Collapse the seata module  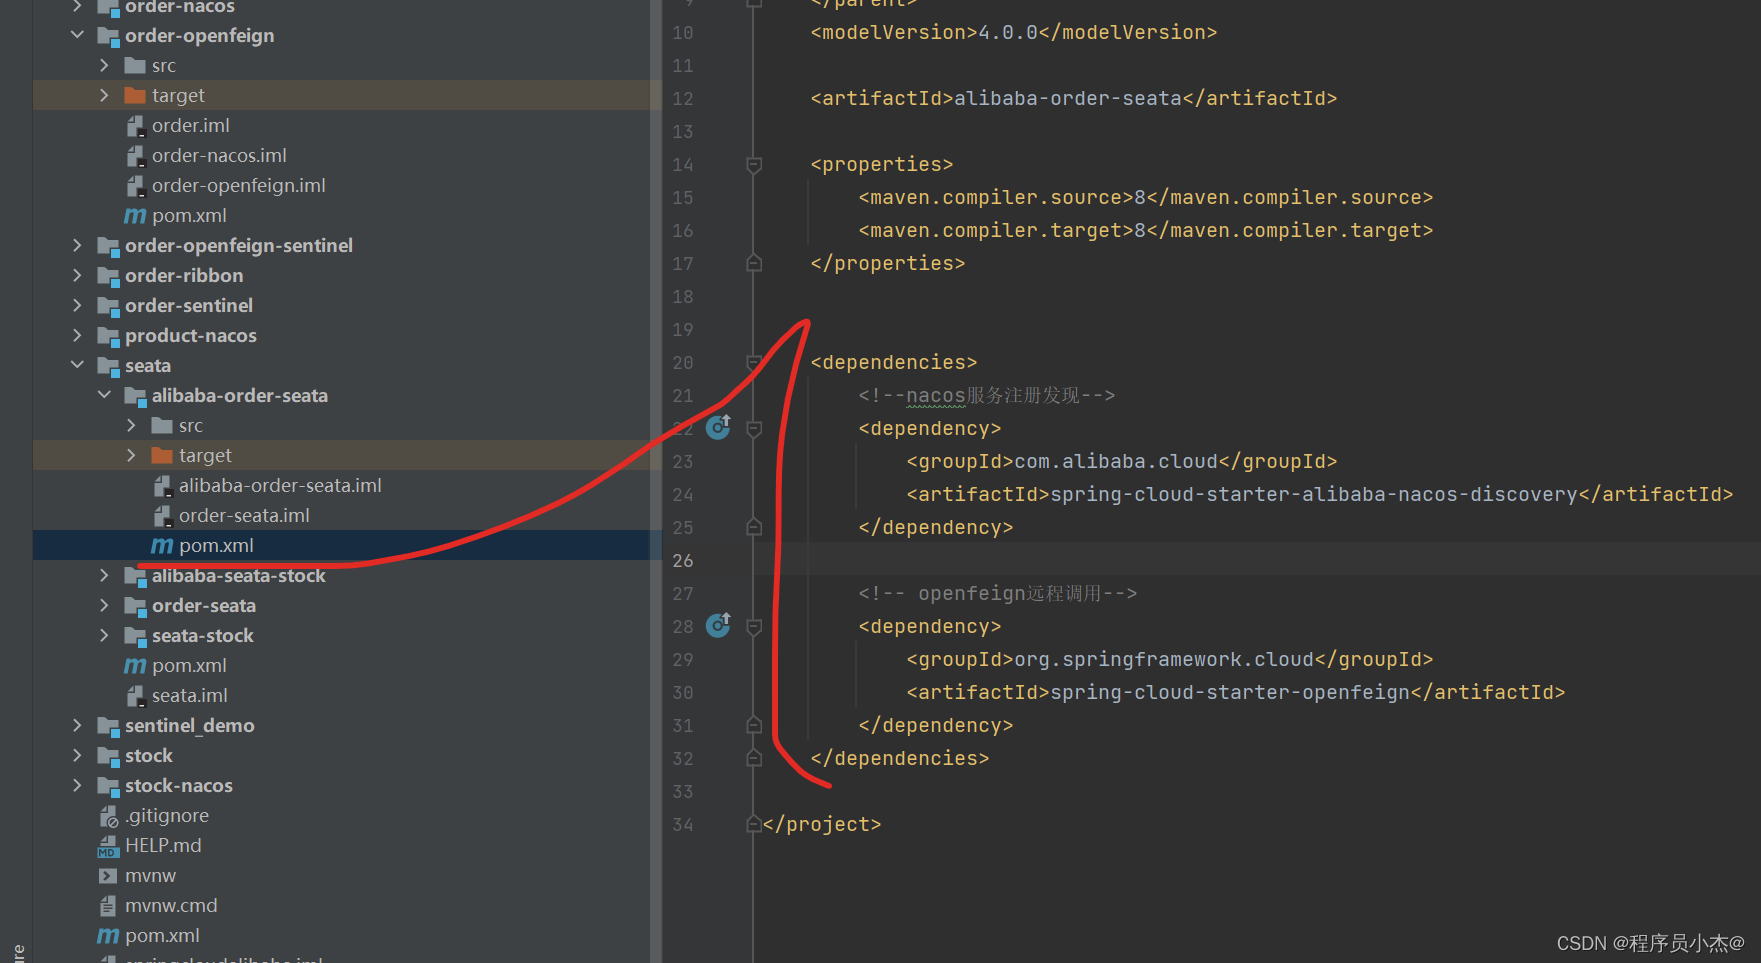pyautogui.click(x=77, y=365)
